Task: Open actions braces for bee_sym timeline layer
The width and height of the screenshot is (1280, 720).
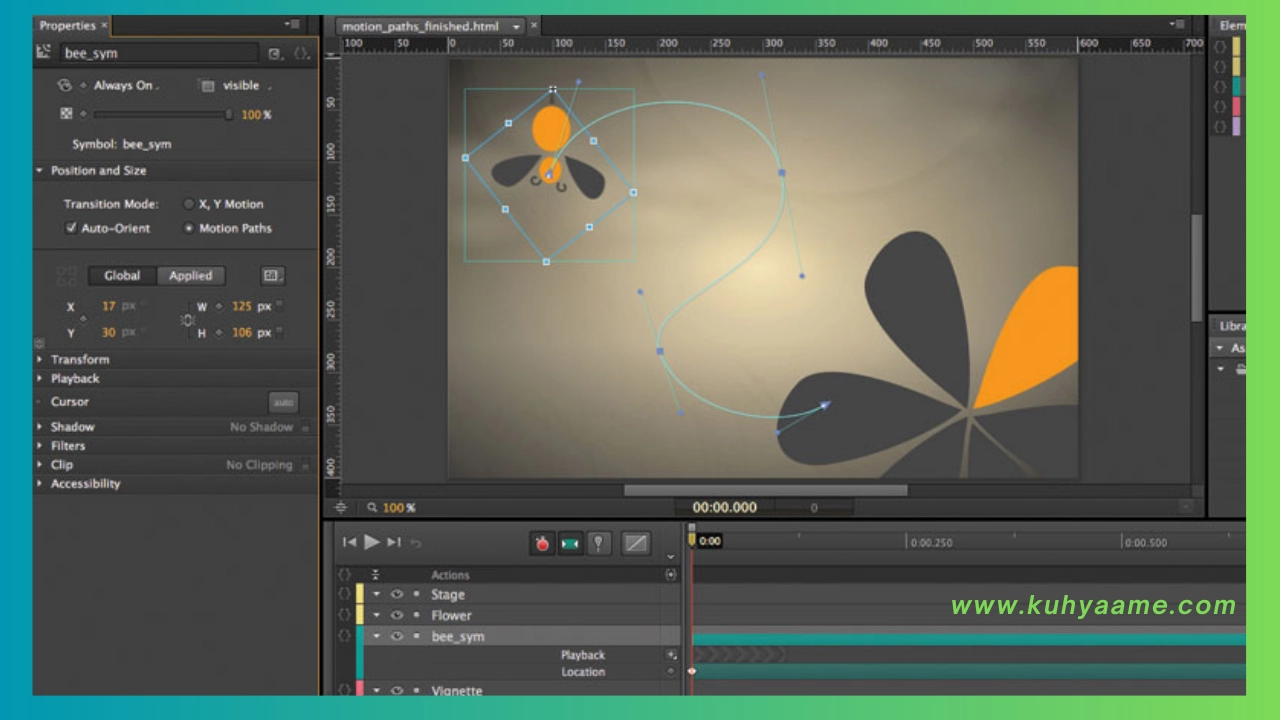Action: (345, 636)
